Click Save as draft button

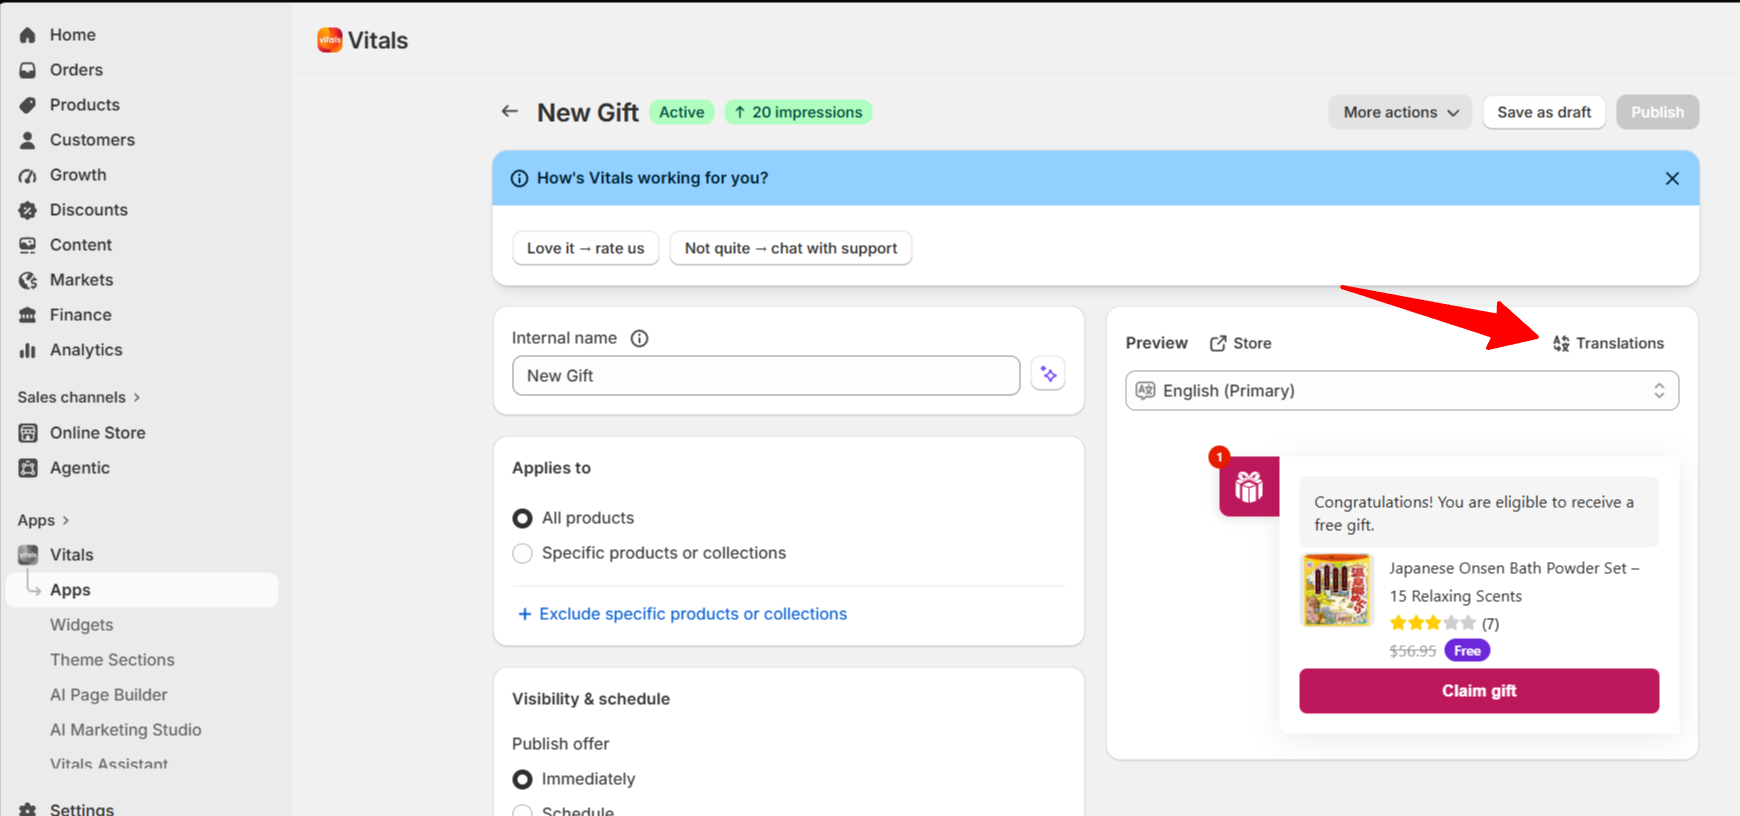(1544, 112)
